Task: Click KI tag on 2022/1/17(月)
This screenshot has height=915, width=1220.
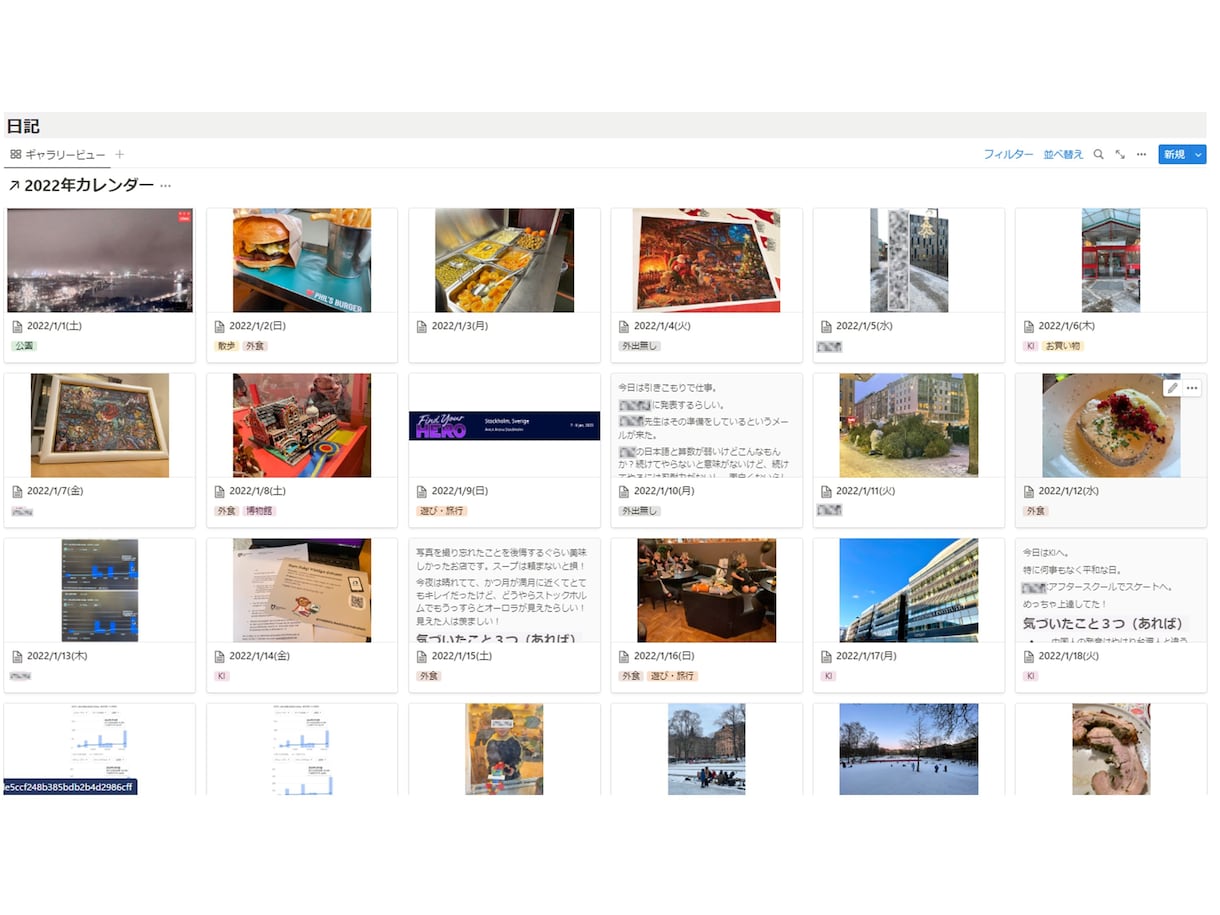Action: [x=828, y=676]
